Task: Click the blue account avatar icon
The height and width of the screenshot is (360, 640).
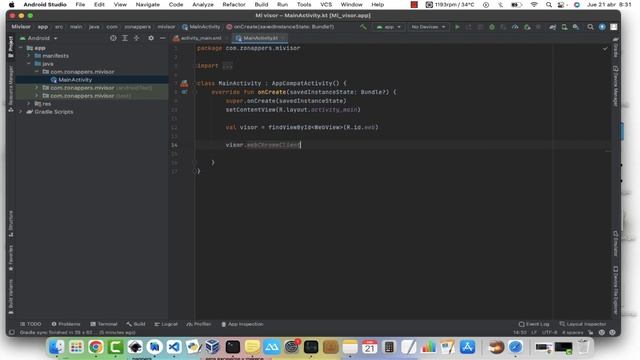Action: 602,27
